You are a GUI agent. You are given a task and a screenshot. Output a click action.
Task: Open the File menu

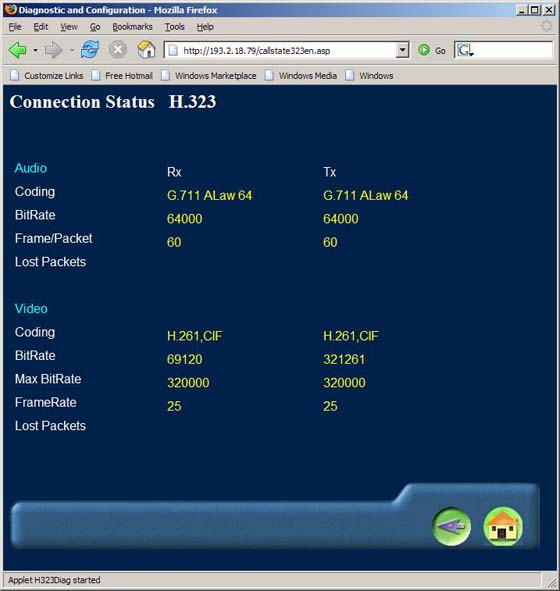click(x=15, y=27)
